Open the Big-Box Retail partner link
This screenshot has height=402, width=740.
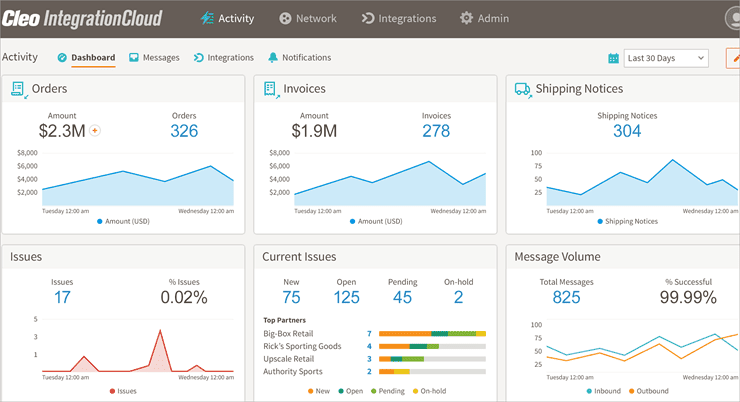point(289,333)
